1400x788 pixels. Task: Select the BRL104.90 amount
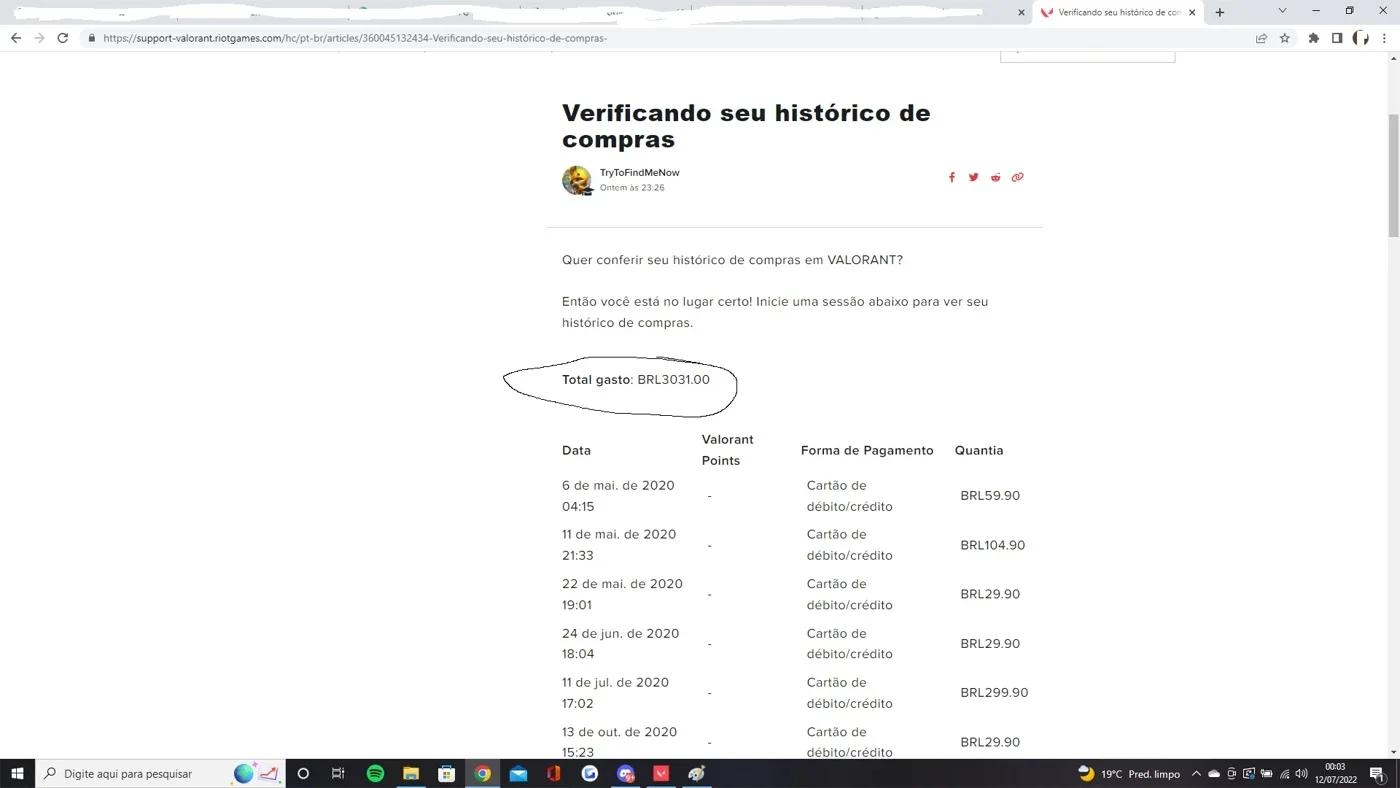[993, 545]
